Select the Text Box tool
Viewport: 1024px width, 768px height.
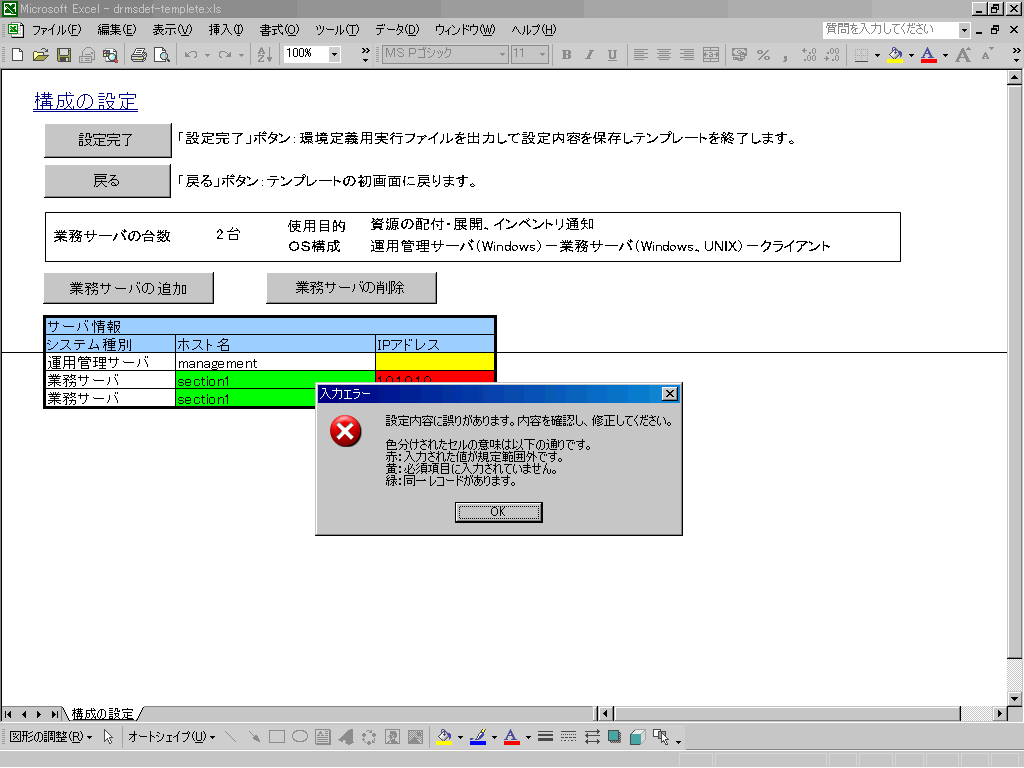click(x=323, y=737)
